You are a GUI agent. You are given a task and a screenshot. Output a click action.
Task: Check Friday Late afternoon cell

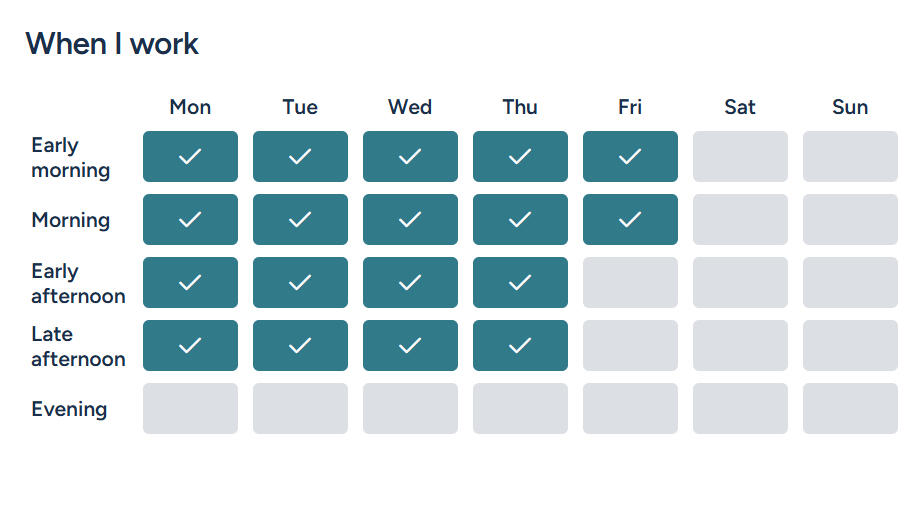(630, 346)
